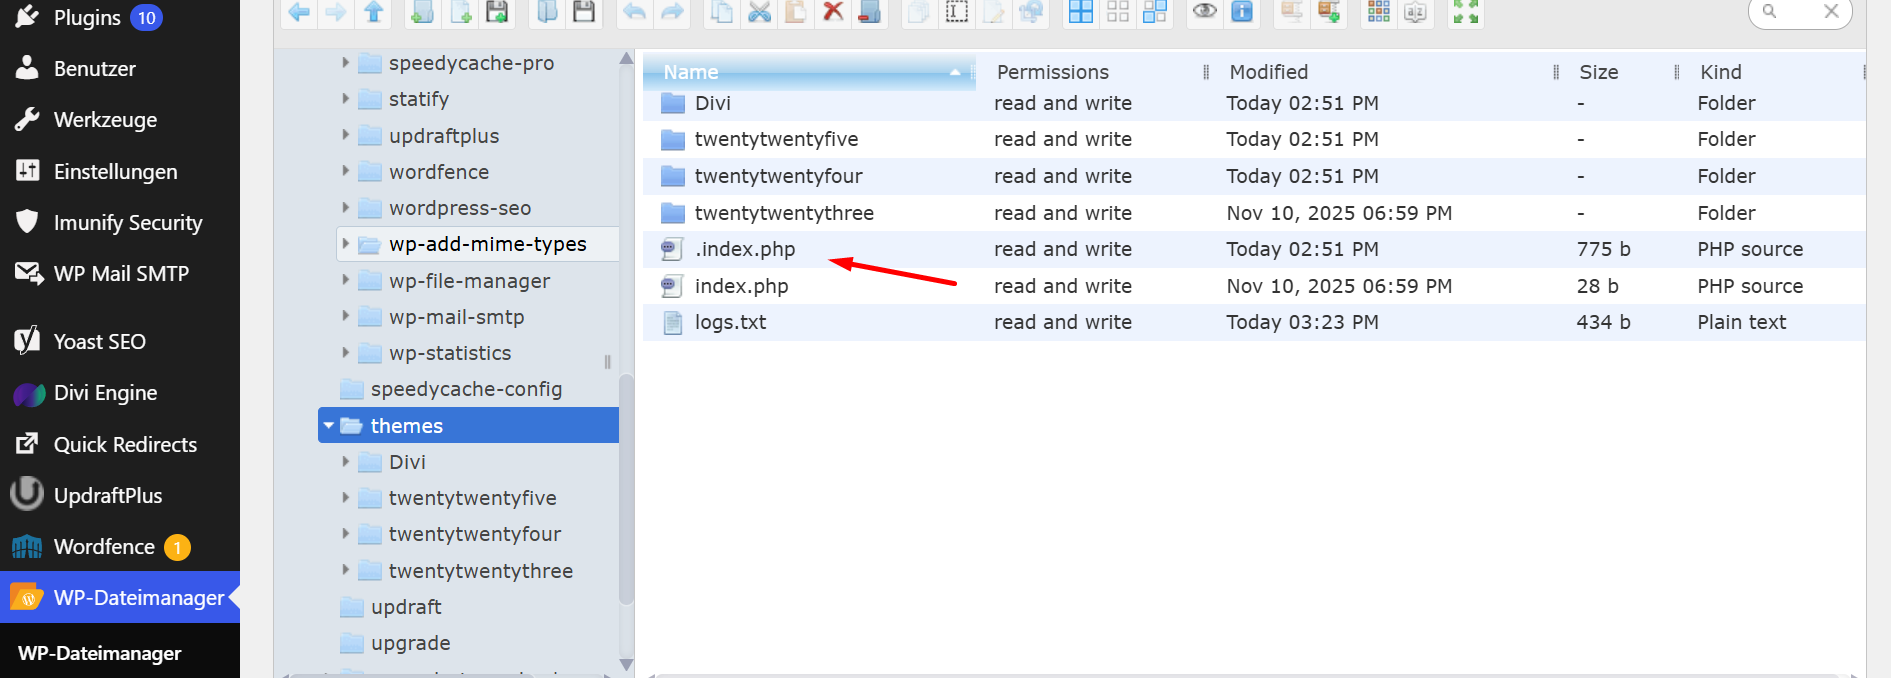The image size is (1891, 678).
Task: Cut selected items with scissors icon
Action: tap(759, 12)
